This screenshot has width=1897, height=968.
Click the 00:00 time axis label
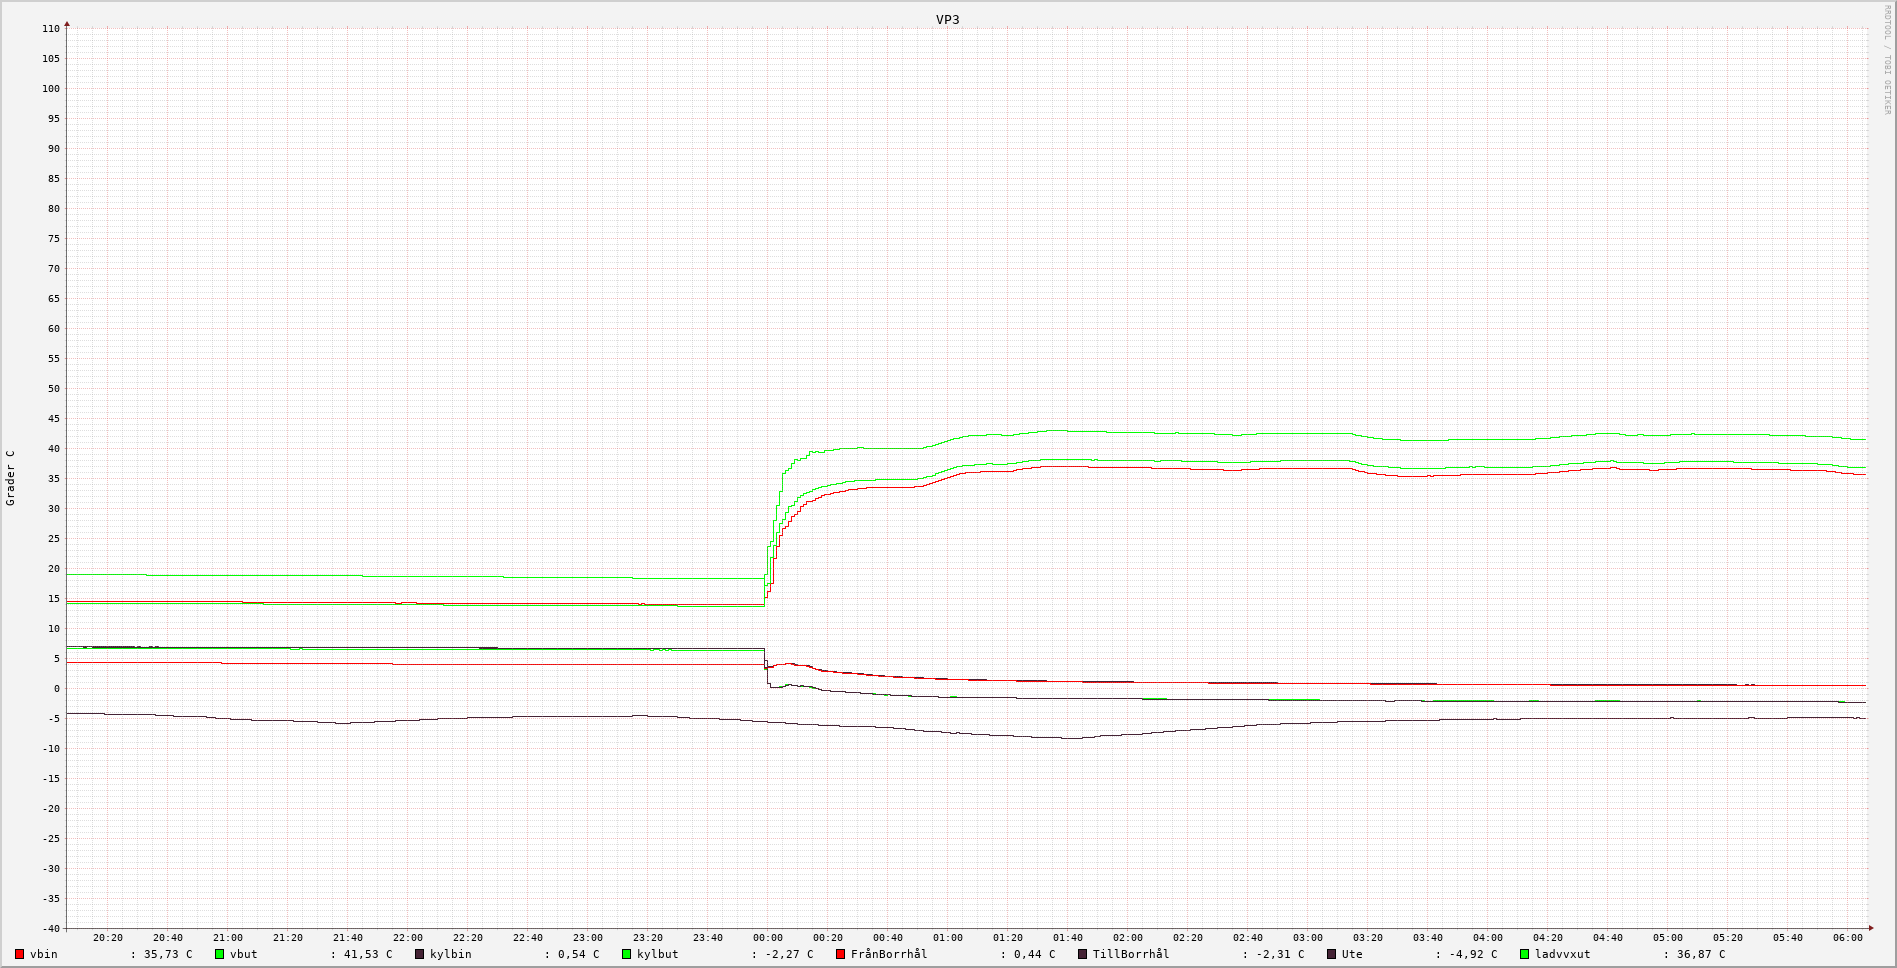click(768, 938)
